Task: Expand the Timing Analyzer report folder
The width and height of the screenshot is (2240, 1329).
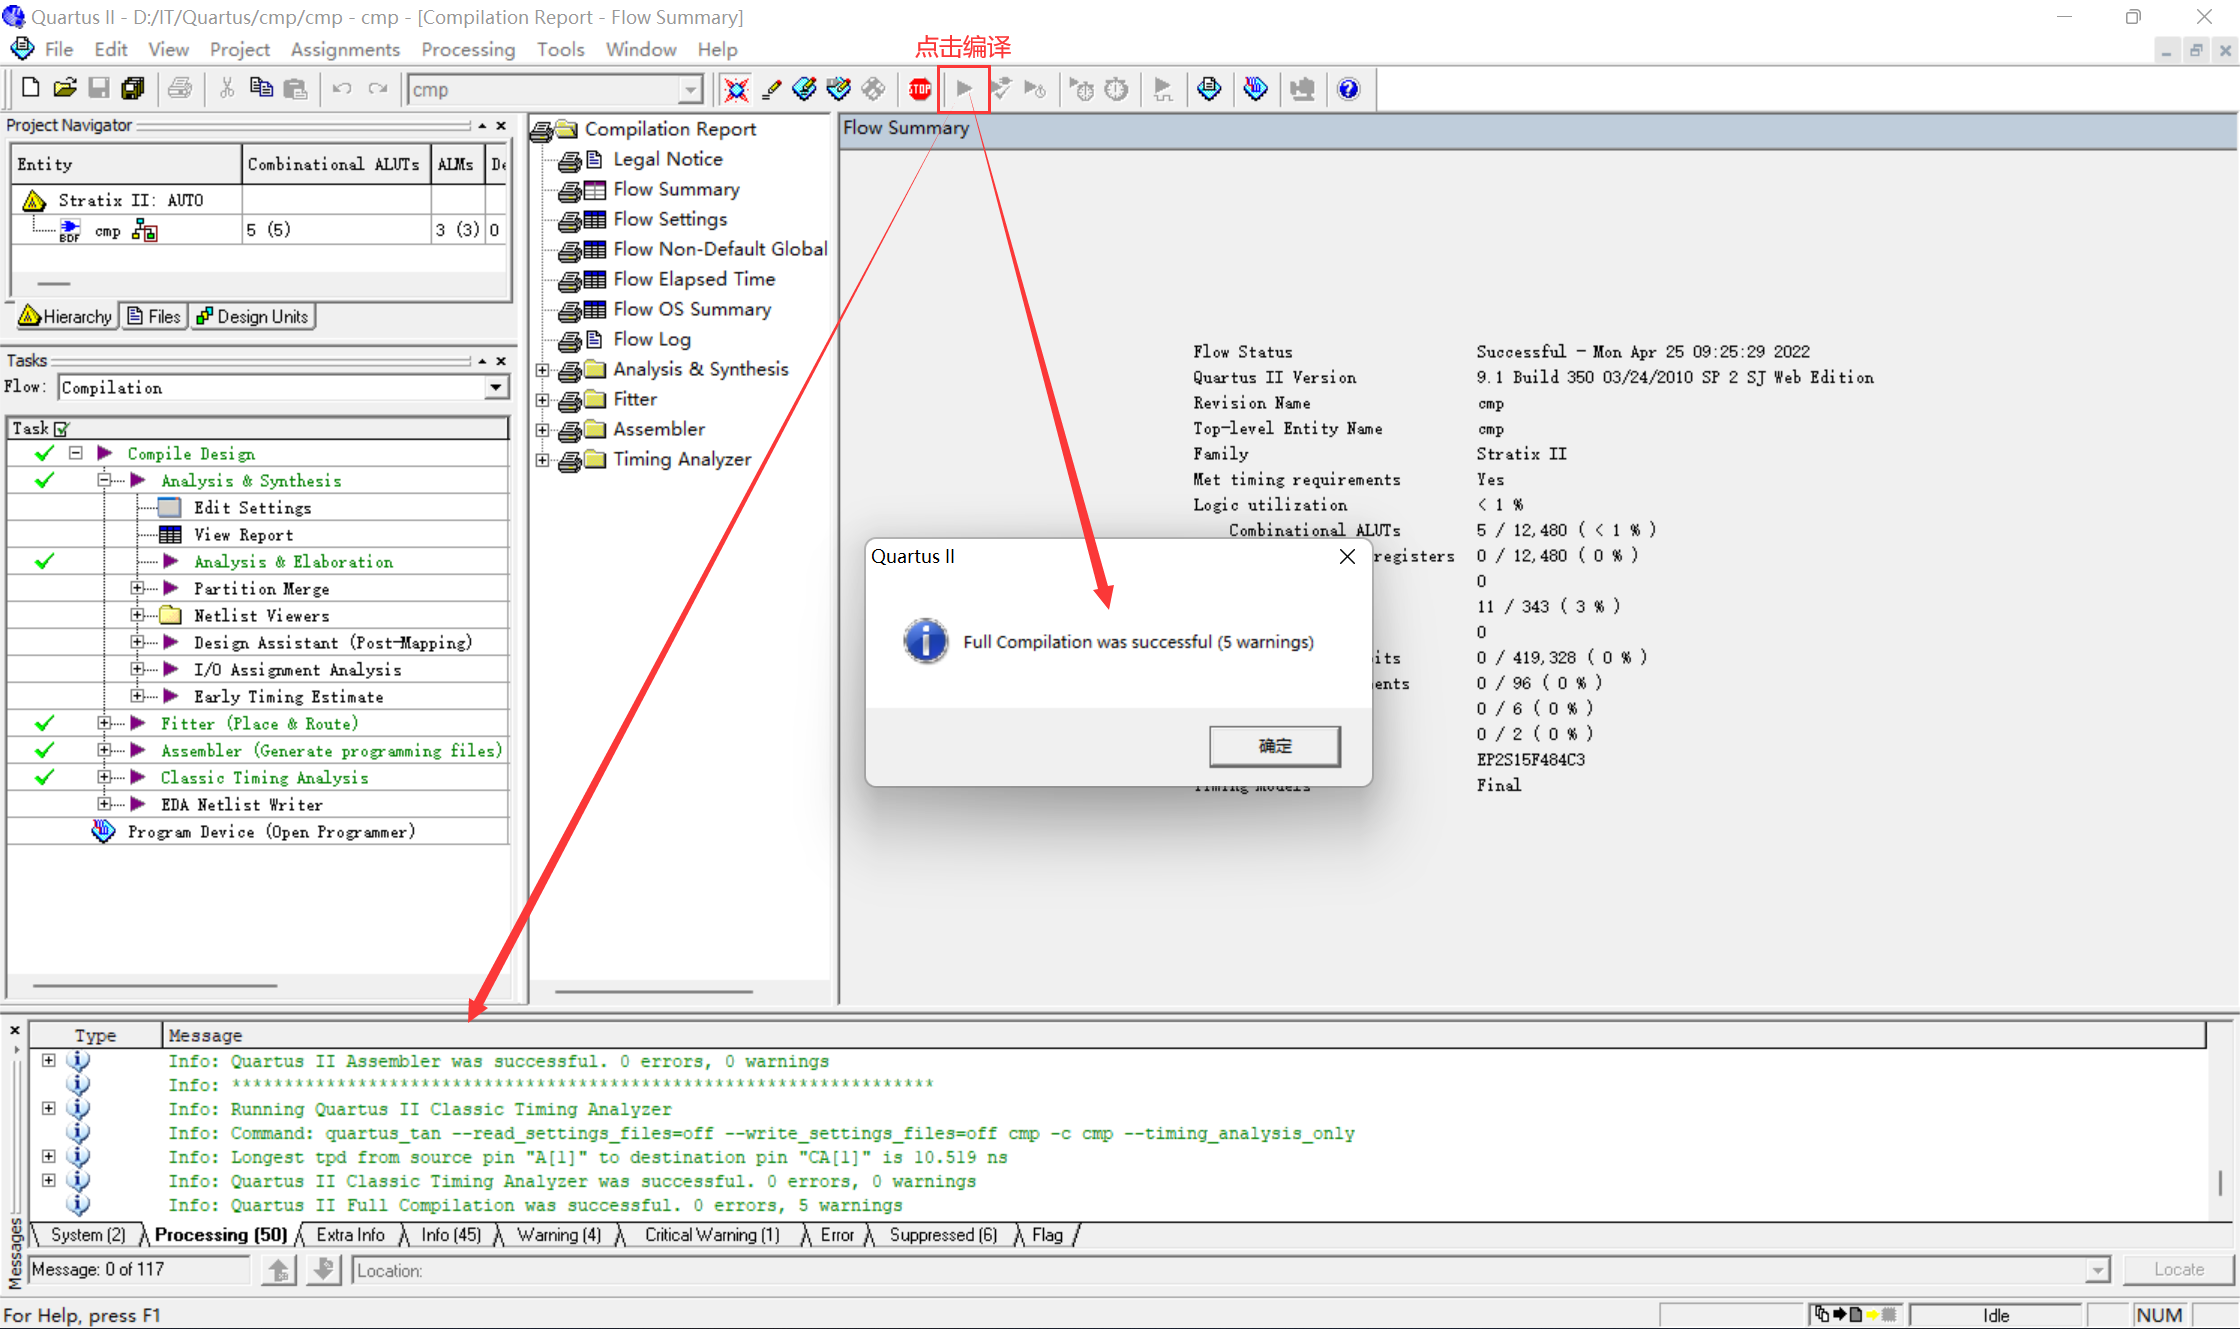Action: [x=542, y=460]
